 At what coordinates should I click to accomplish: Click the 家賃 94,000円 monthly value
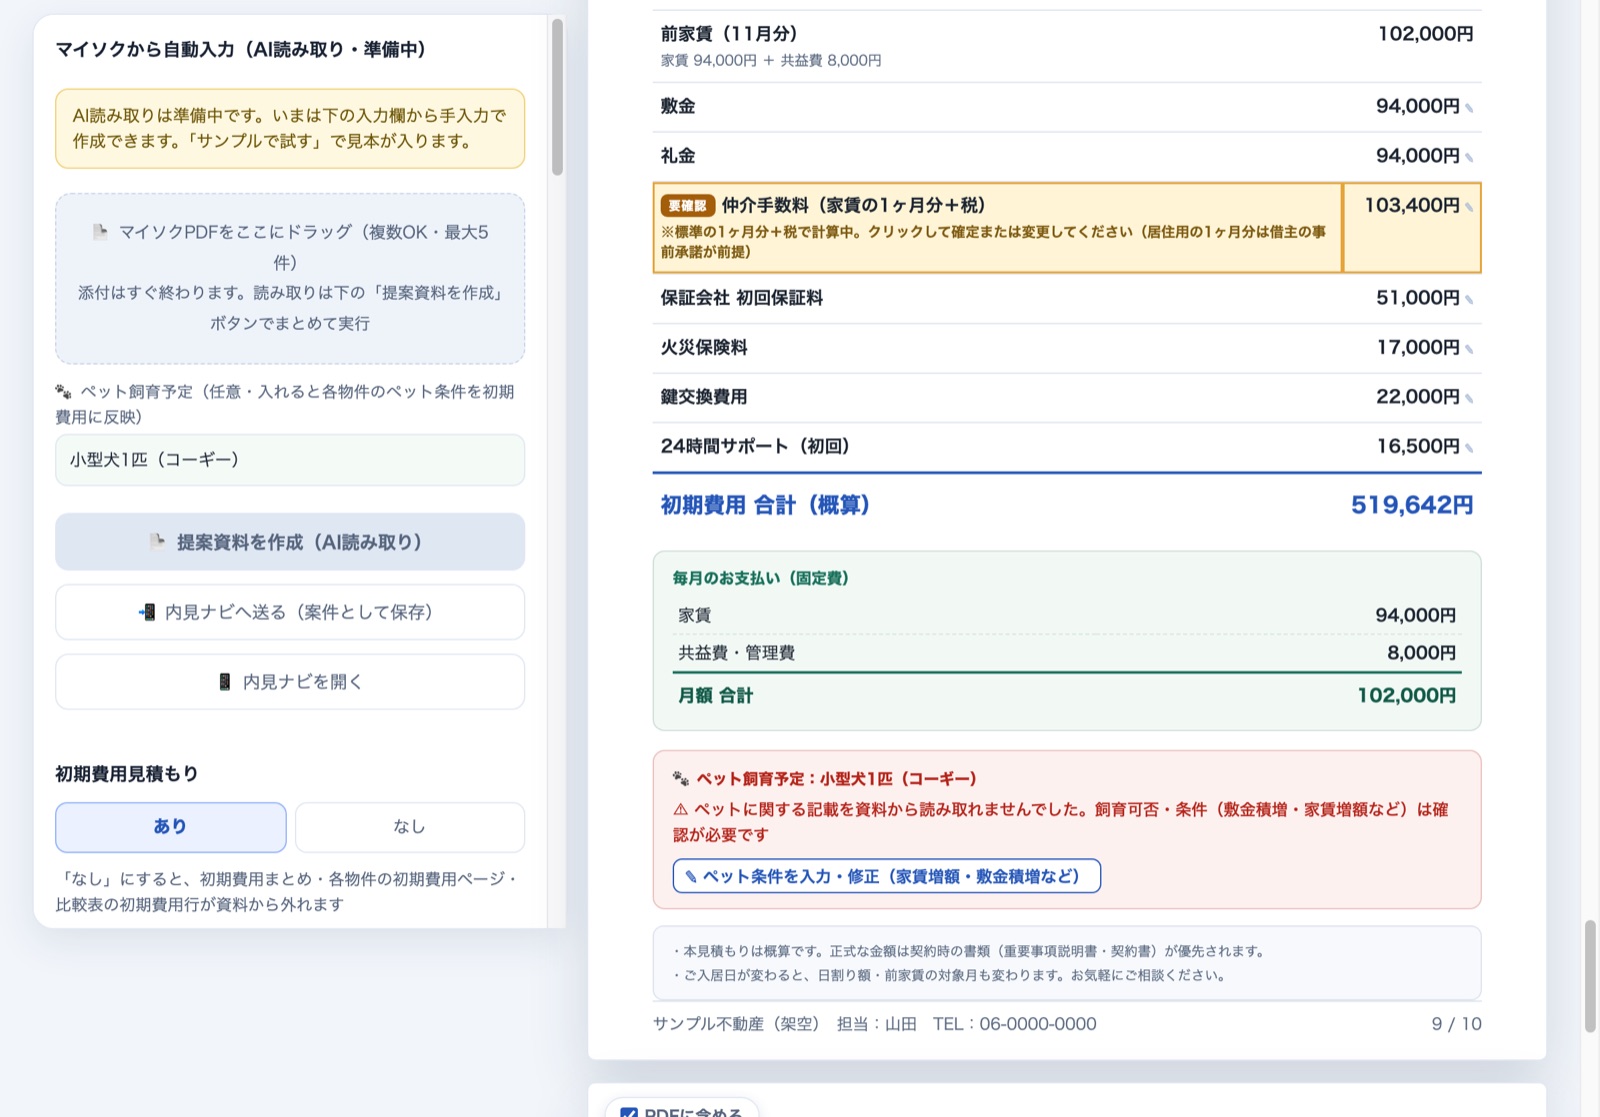1416,616
